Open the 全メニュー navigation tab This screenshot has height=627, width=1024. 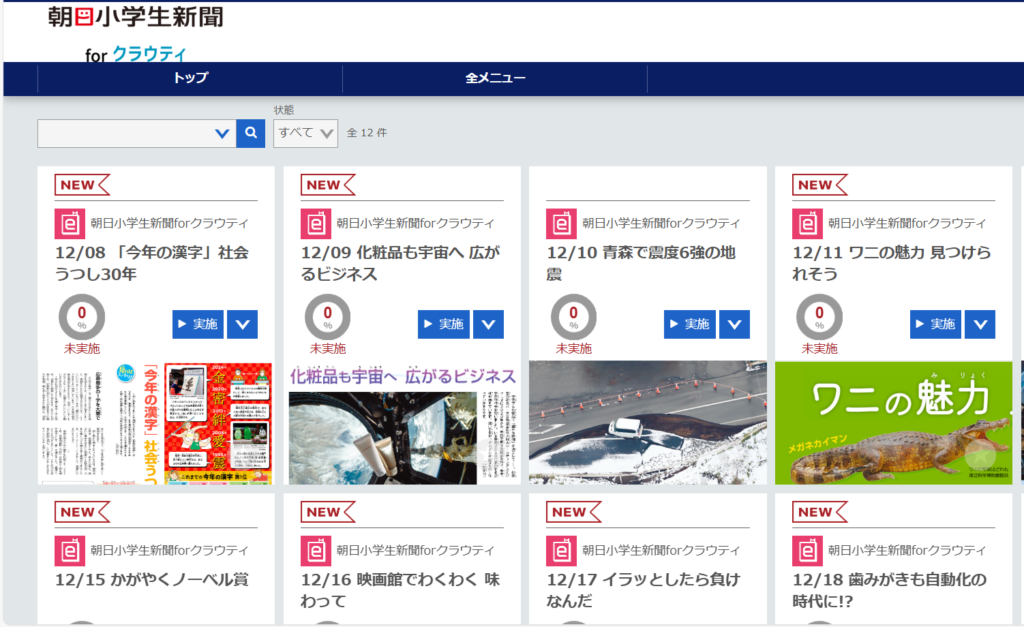495,78
